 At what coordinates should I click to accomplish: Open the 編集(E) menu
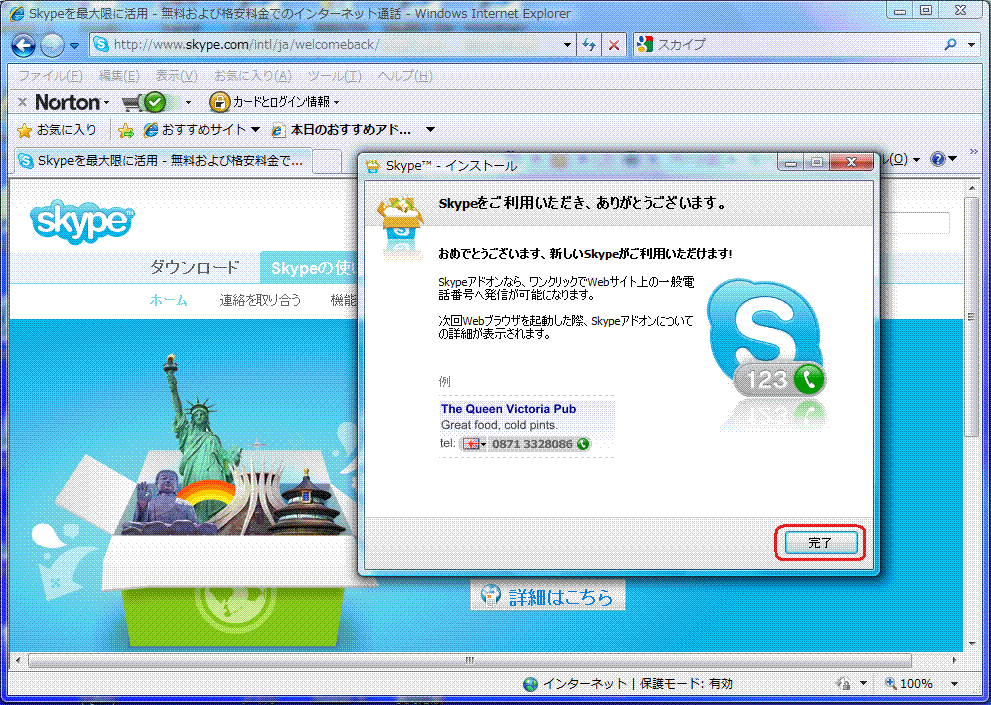[119, 76]
